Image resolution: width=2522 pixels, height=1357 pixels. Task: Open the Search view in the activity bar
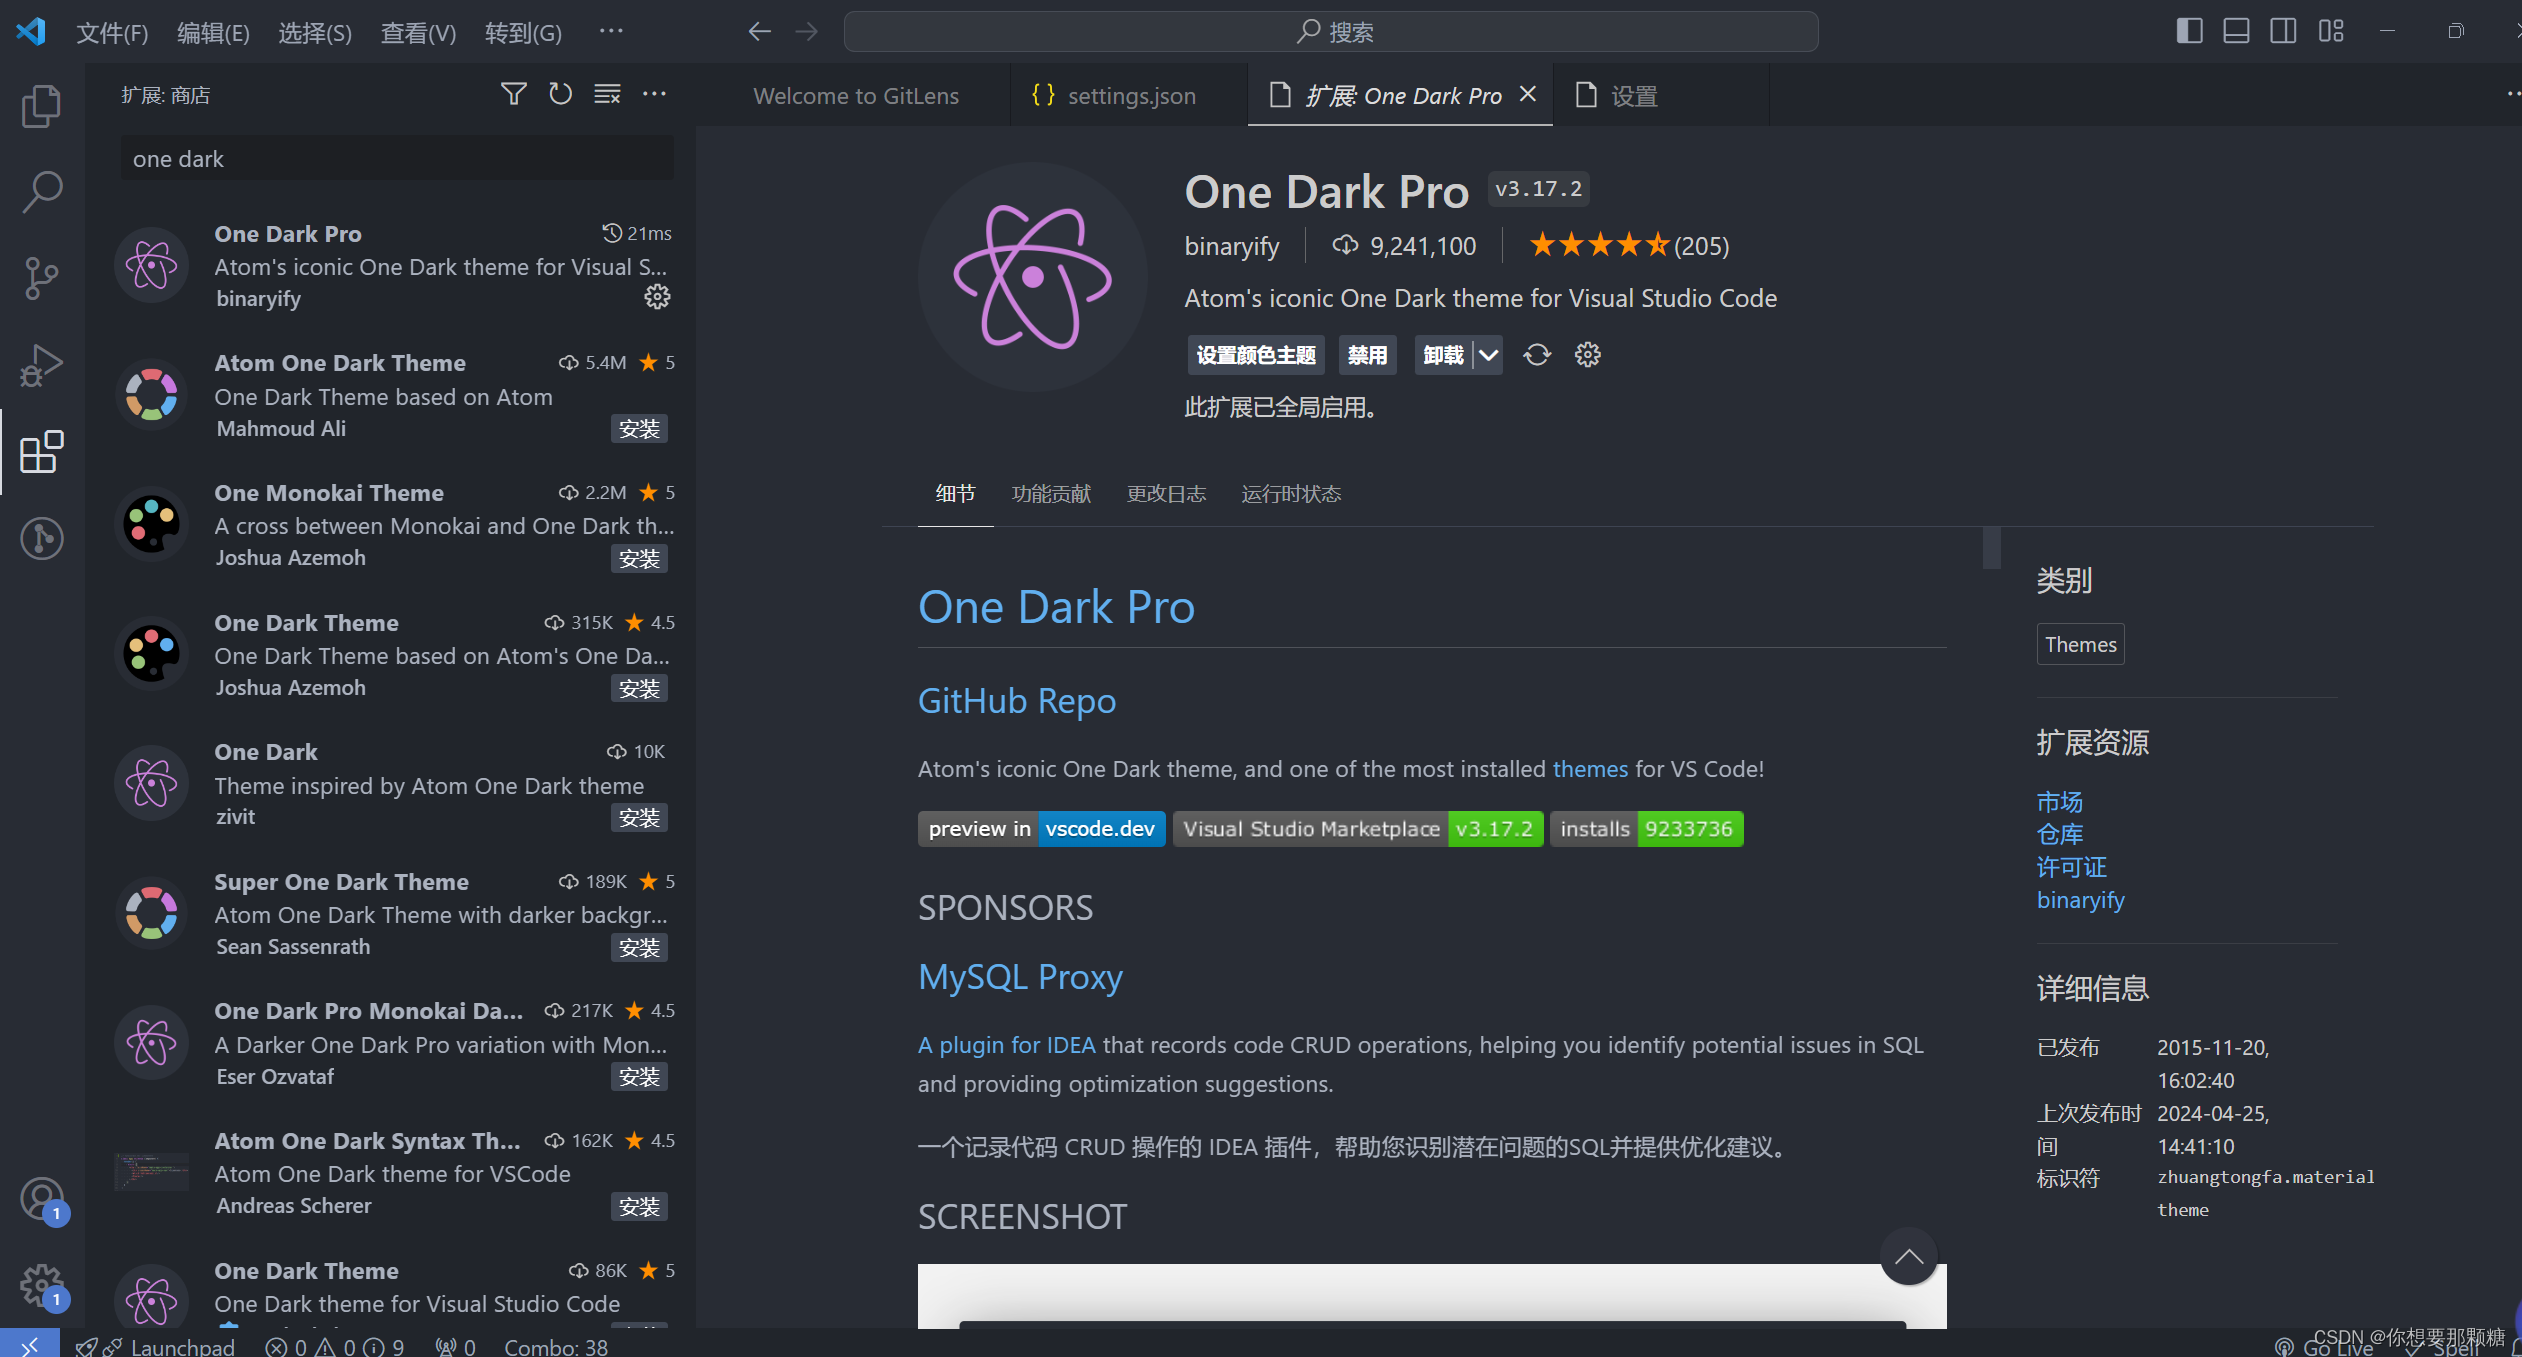point(41,191)
